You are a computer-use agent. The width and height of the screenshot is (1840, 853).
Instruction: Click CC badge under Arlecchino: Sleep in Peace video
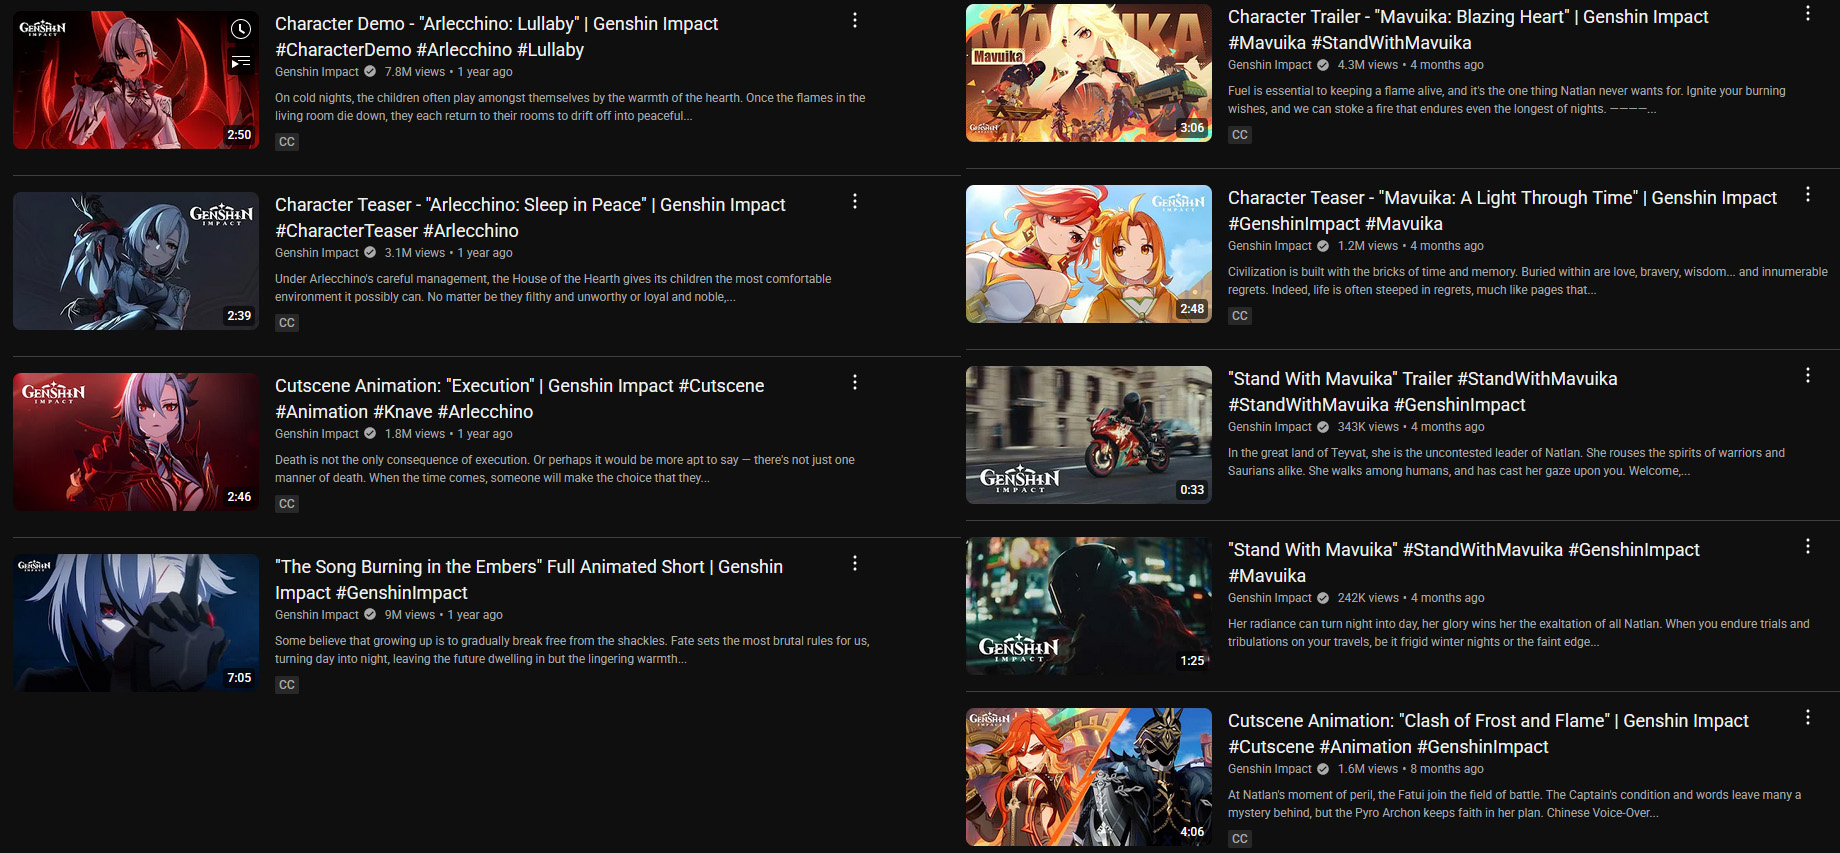[287, 323]
